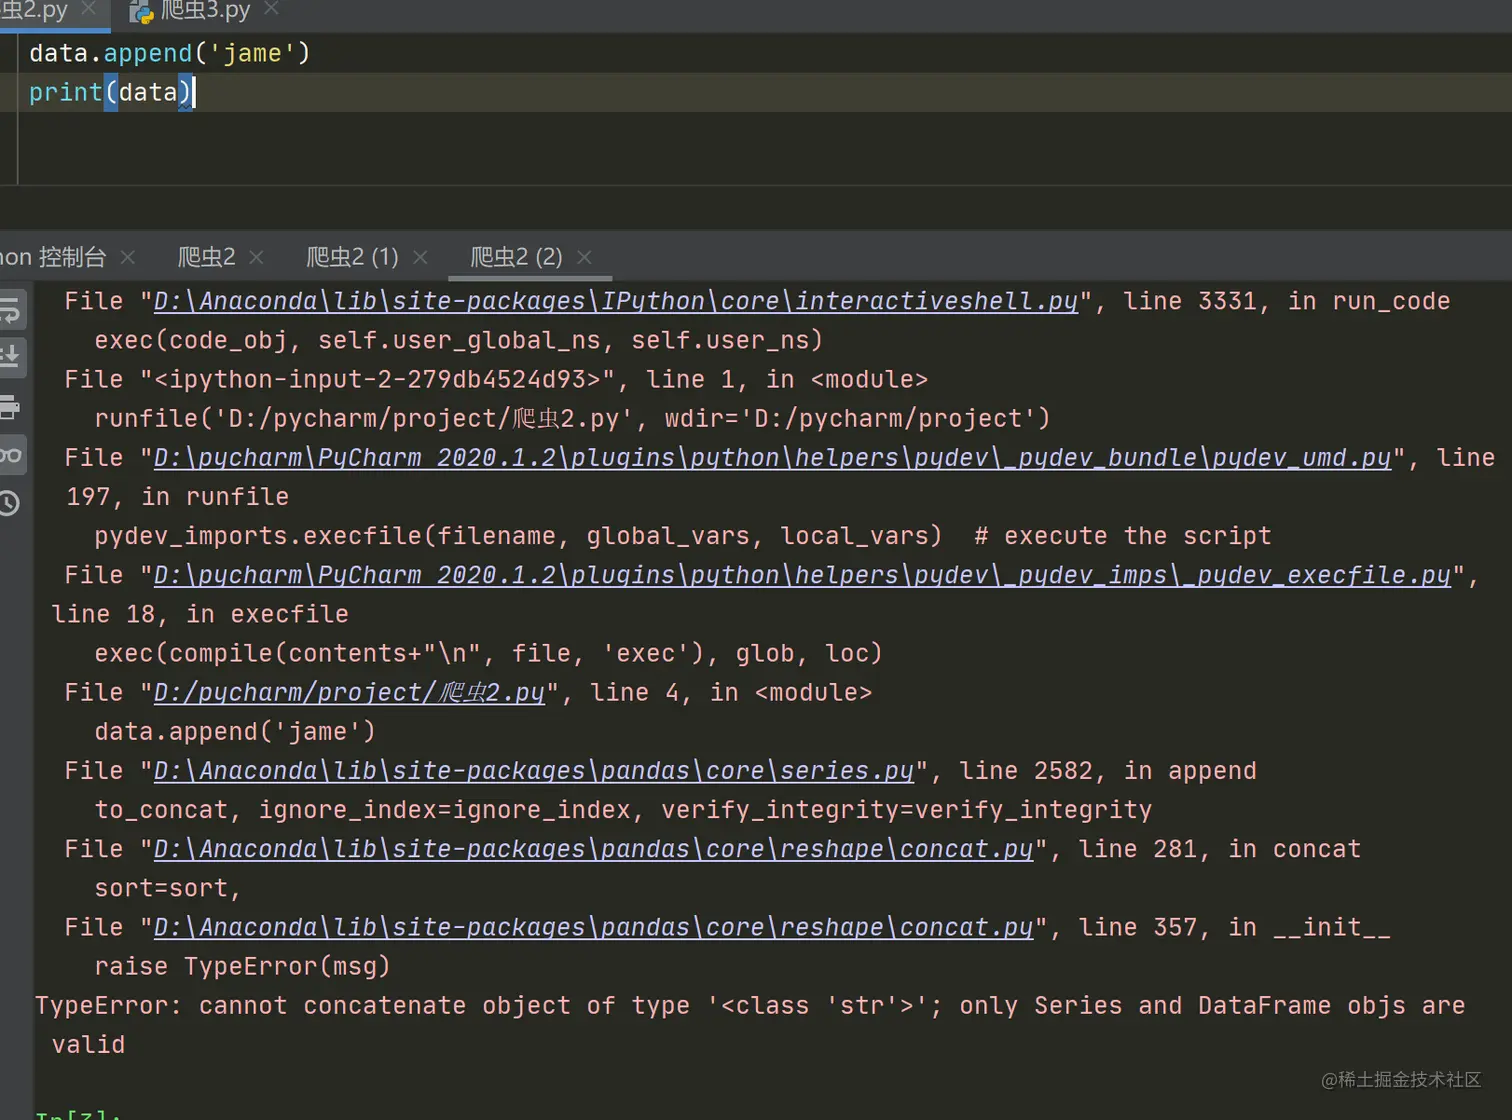1512x1120 pixels.
Task: Click data.append('jame') line in the editor
Action: click(x=169, y=53)
